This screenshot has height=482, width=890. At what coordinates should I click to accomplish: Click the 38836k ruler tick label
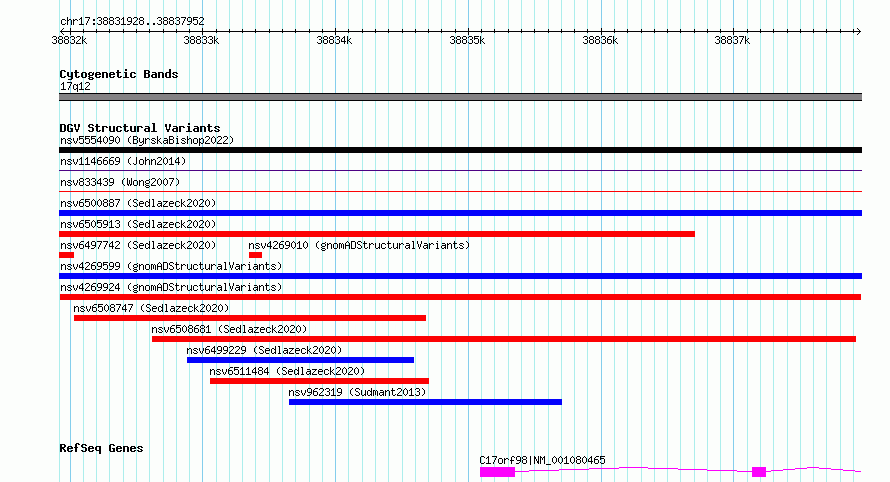pyautogui.click(x=600, y=40)
